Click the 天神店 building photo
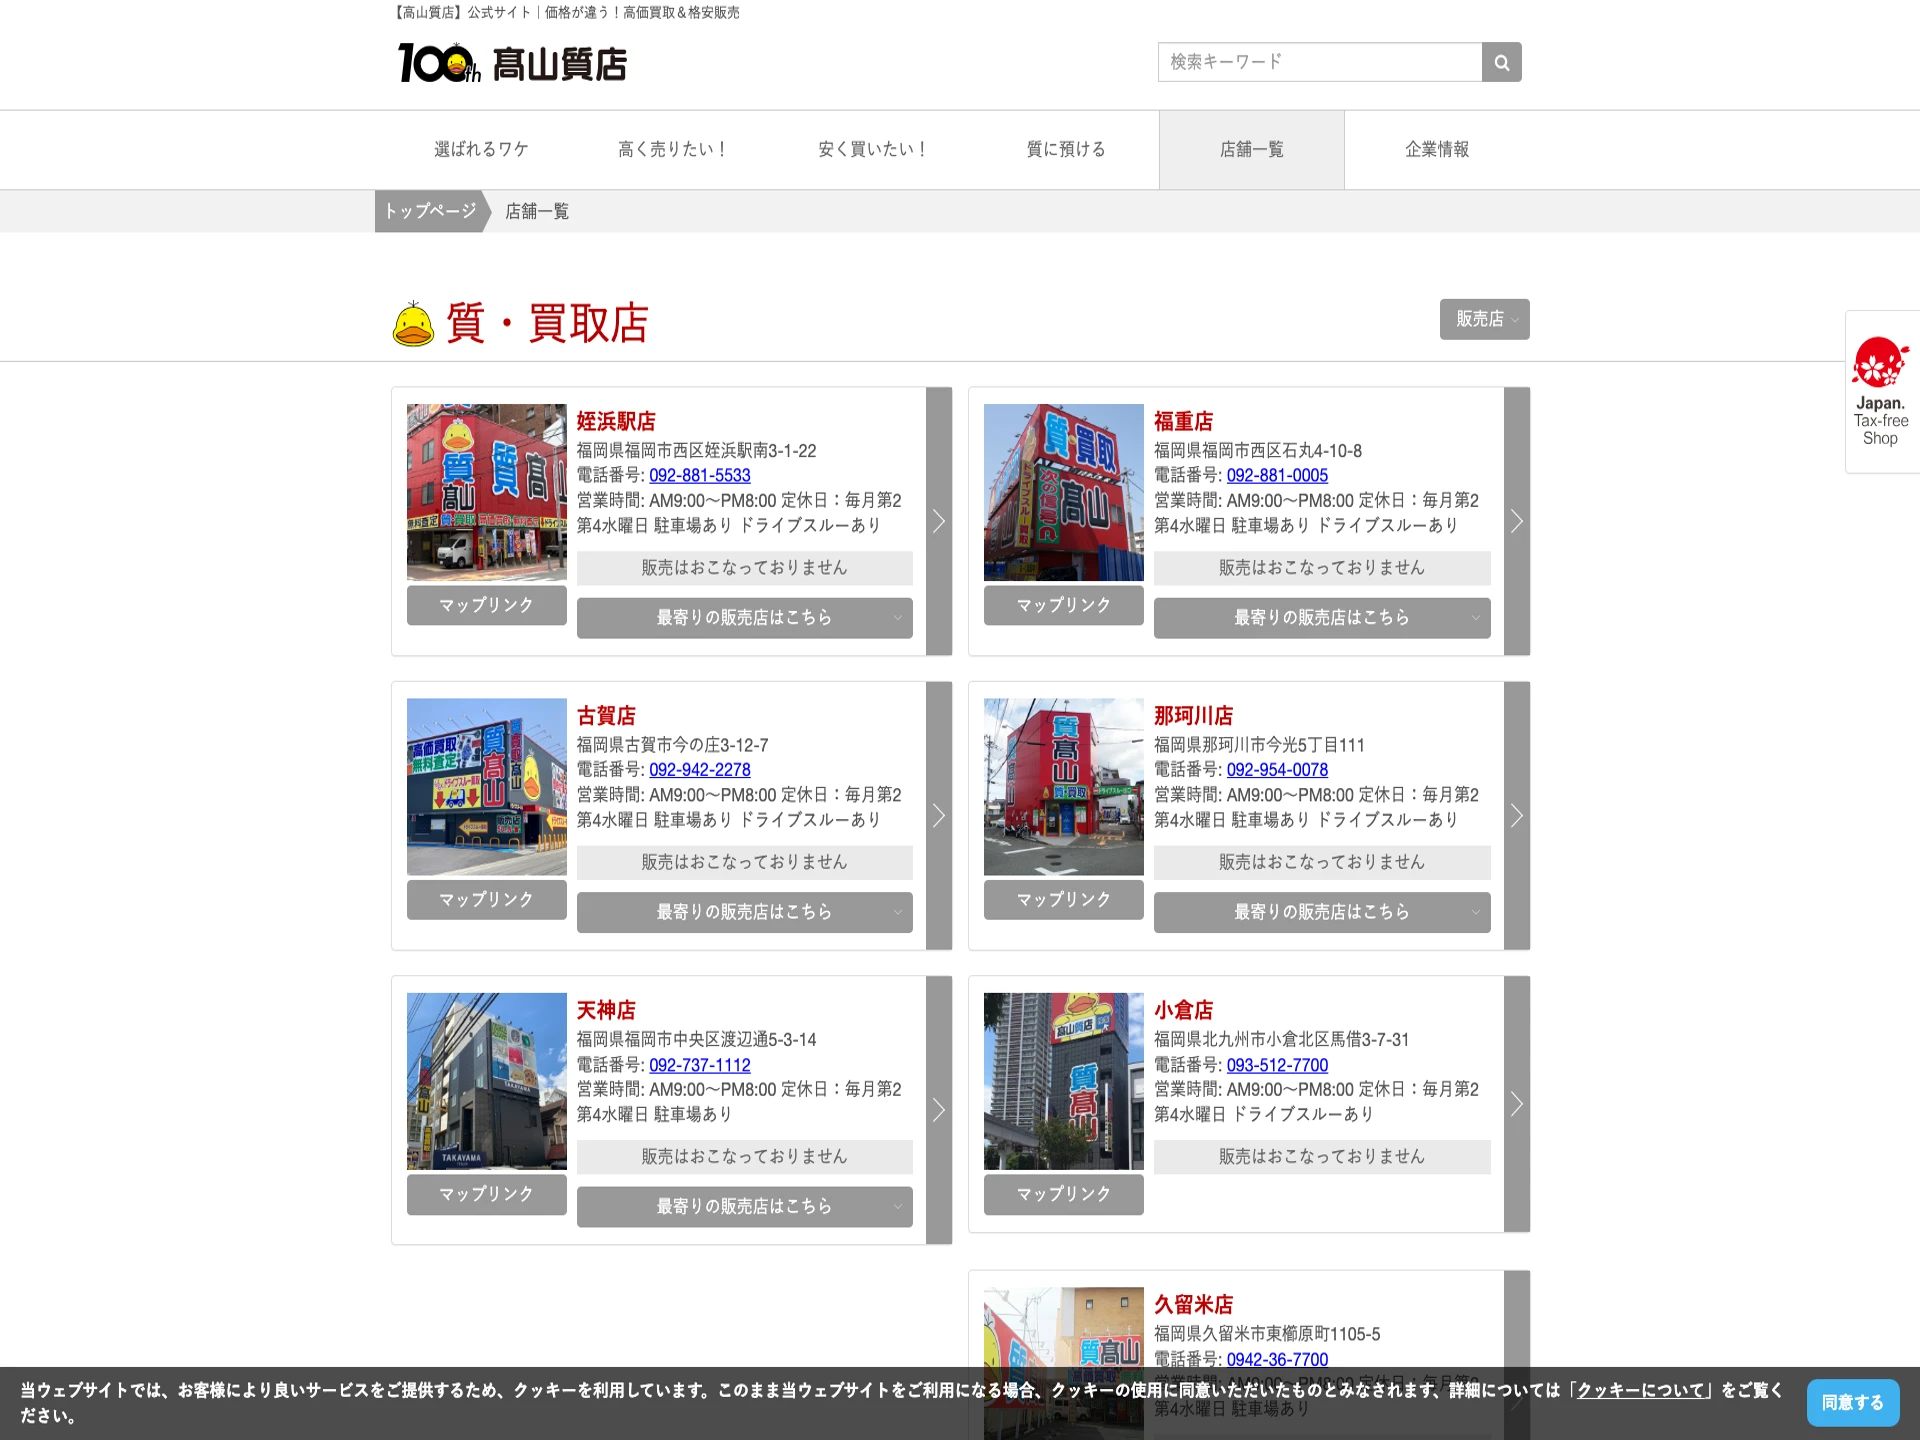 click(x=487, y=1081)
